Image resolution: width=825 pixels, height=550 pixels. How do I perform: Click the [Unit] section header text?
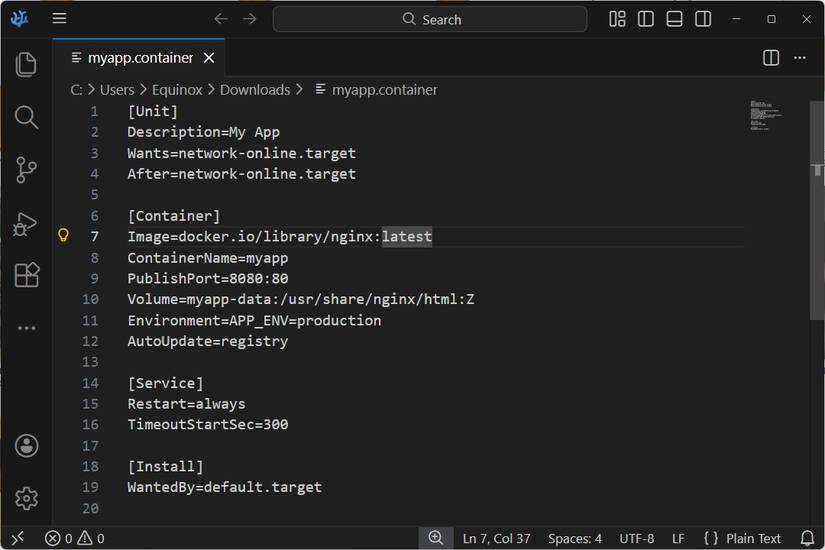click(x=153, y=111)
